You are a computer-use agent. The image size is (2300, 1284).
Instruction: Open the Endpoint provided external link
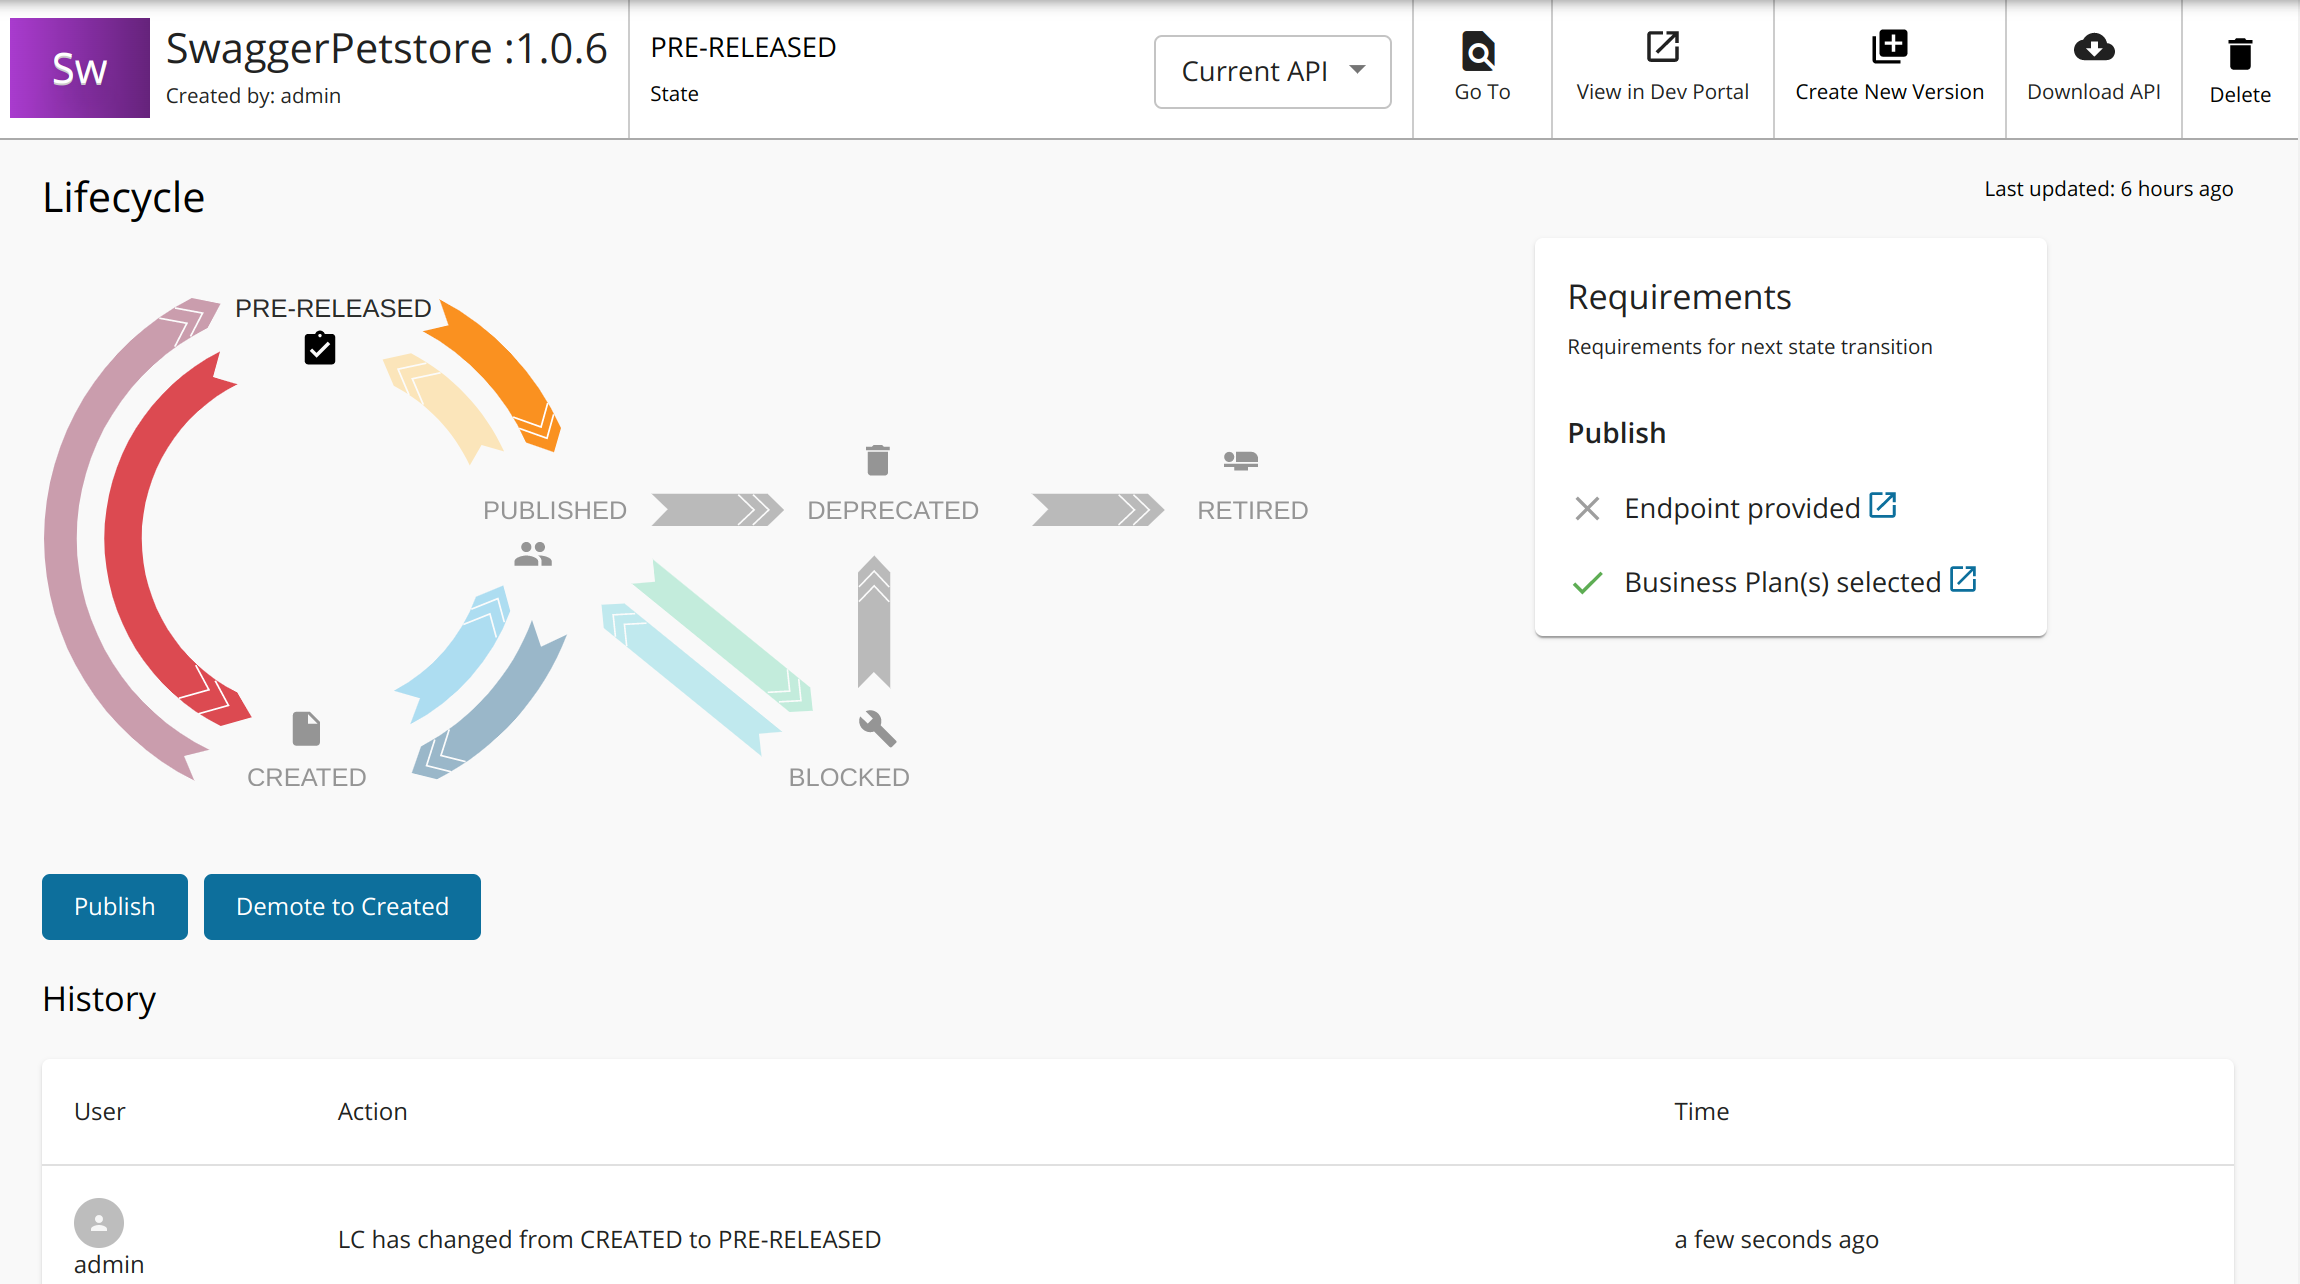[x=1882, y=505]
